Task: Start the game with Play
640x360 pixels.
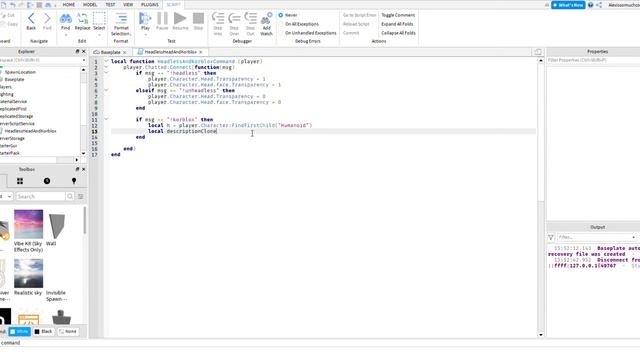Action: [x=145, y=21]
